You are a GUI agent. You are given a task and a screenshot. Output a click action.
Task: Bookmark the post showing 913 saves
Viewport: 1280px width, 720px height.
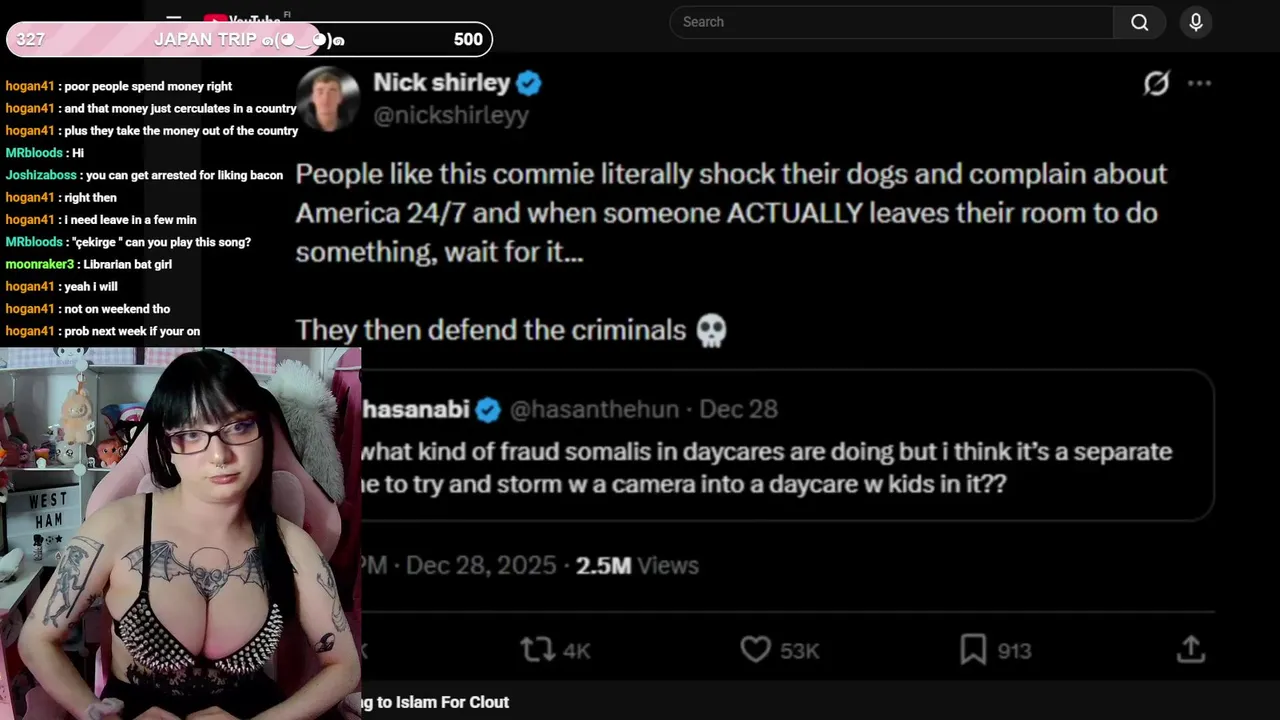[x=973, y=650]
